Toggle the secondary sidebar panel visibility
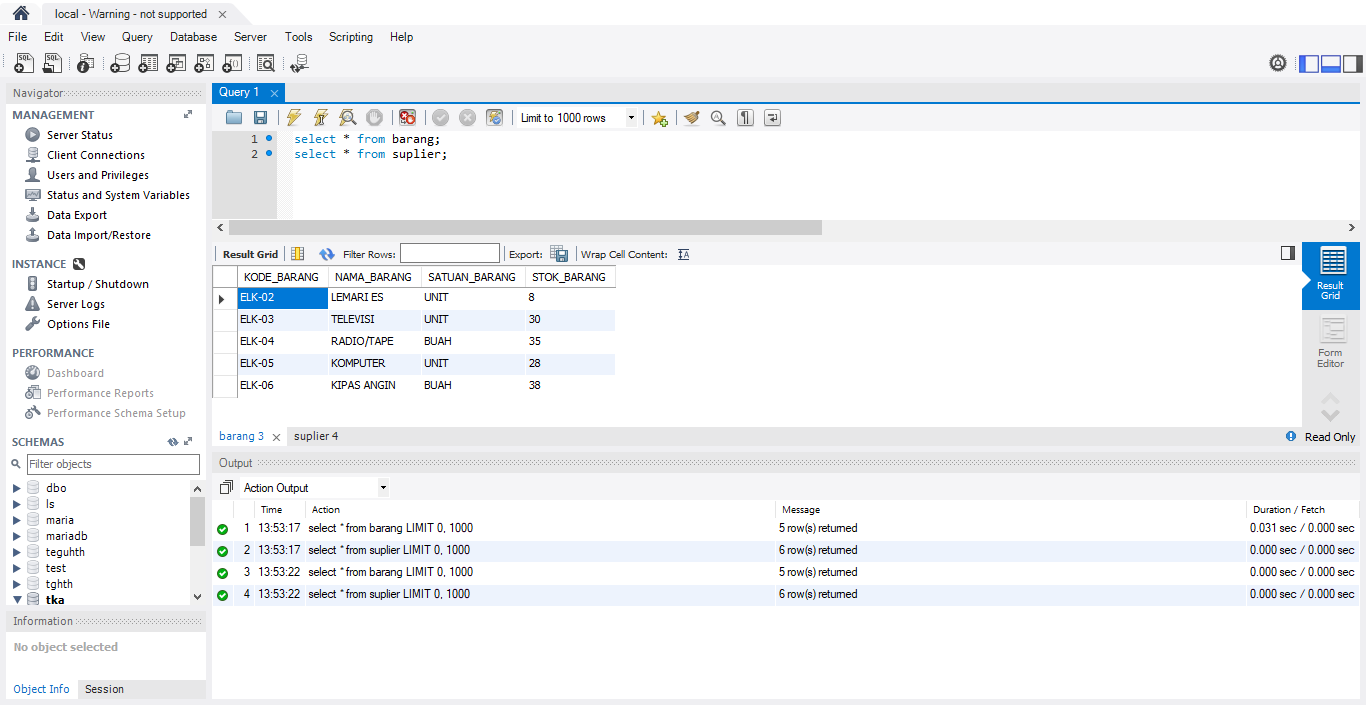This screenshot has height=705, width=1366. click(1351, 62)
